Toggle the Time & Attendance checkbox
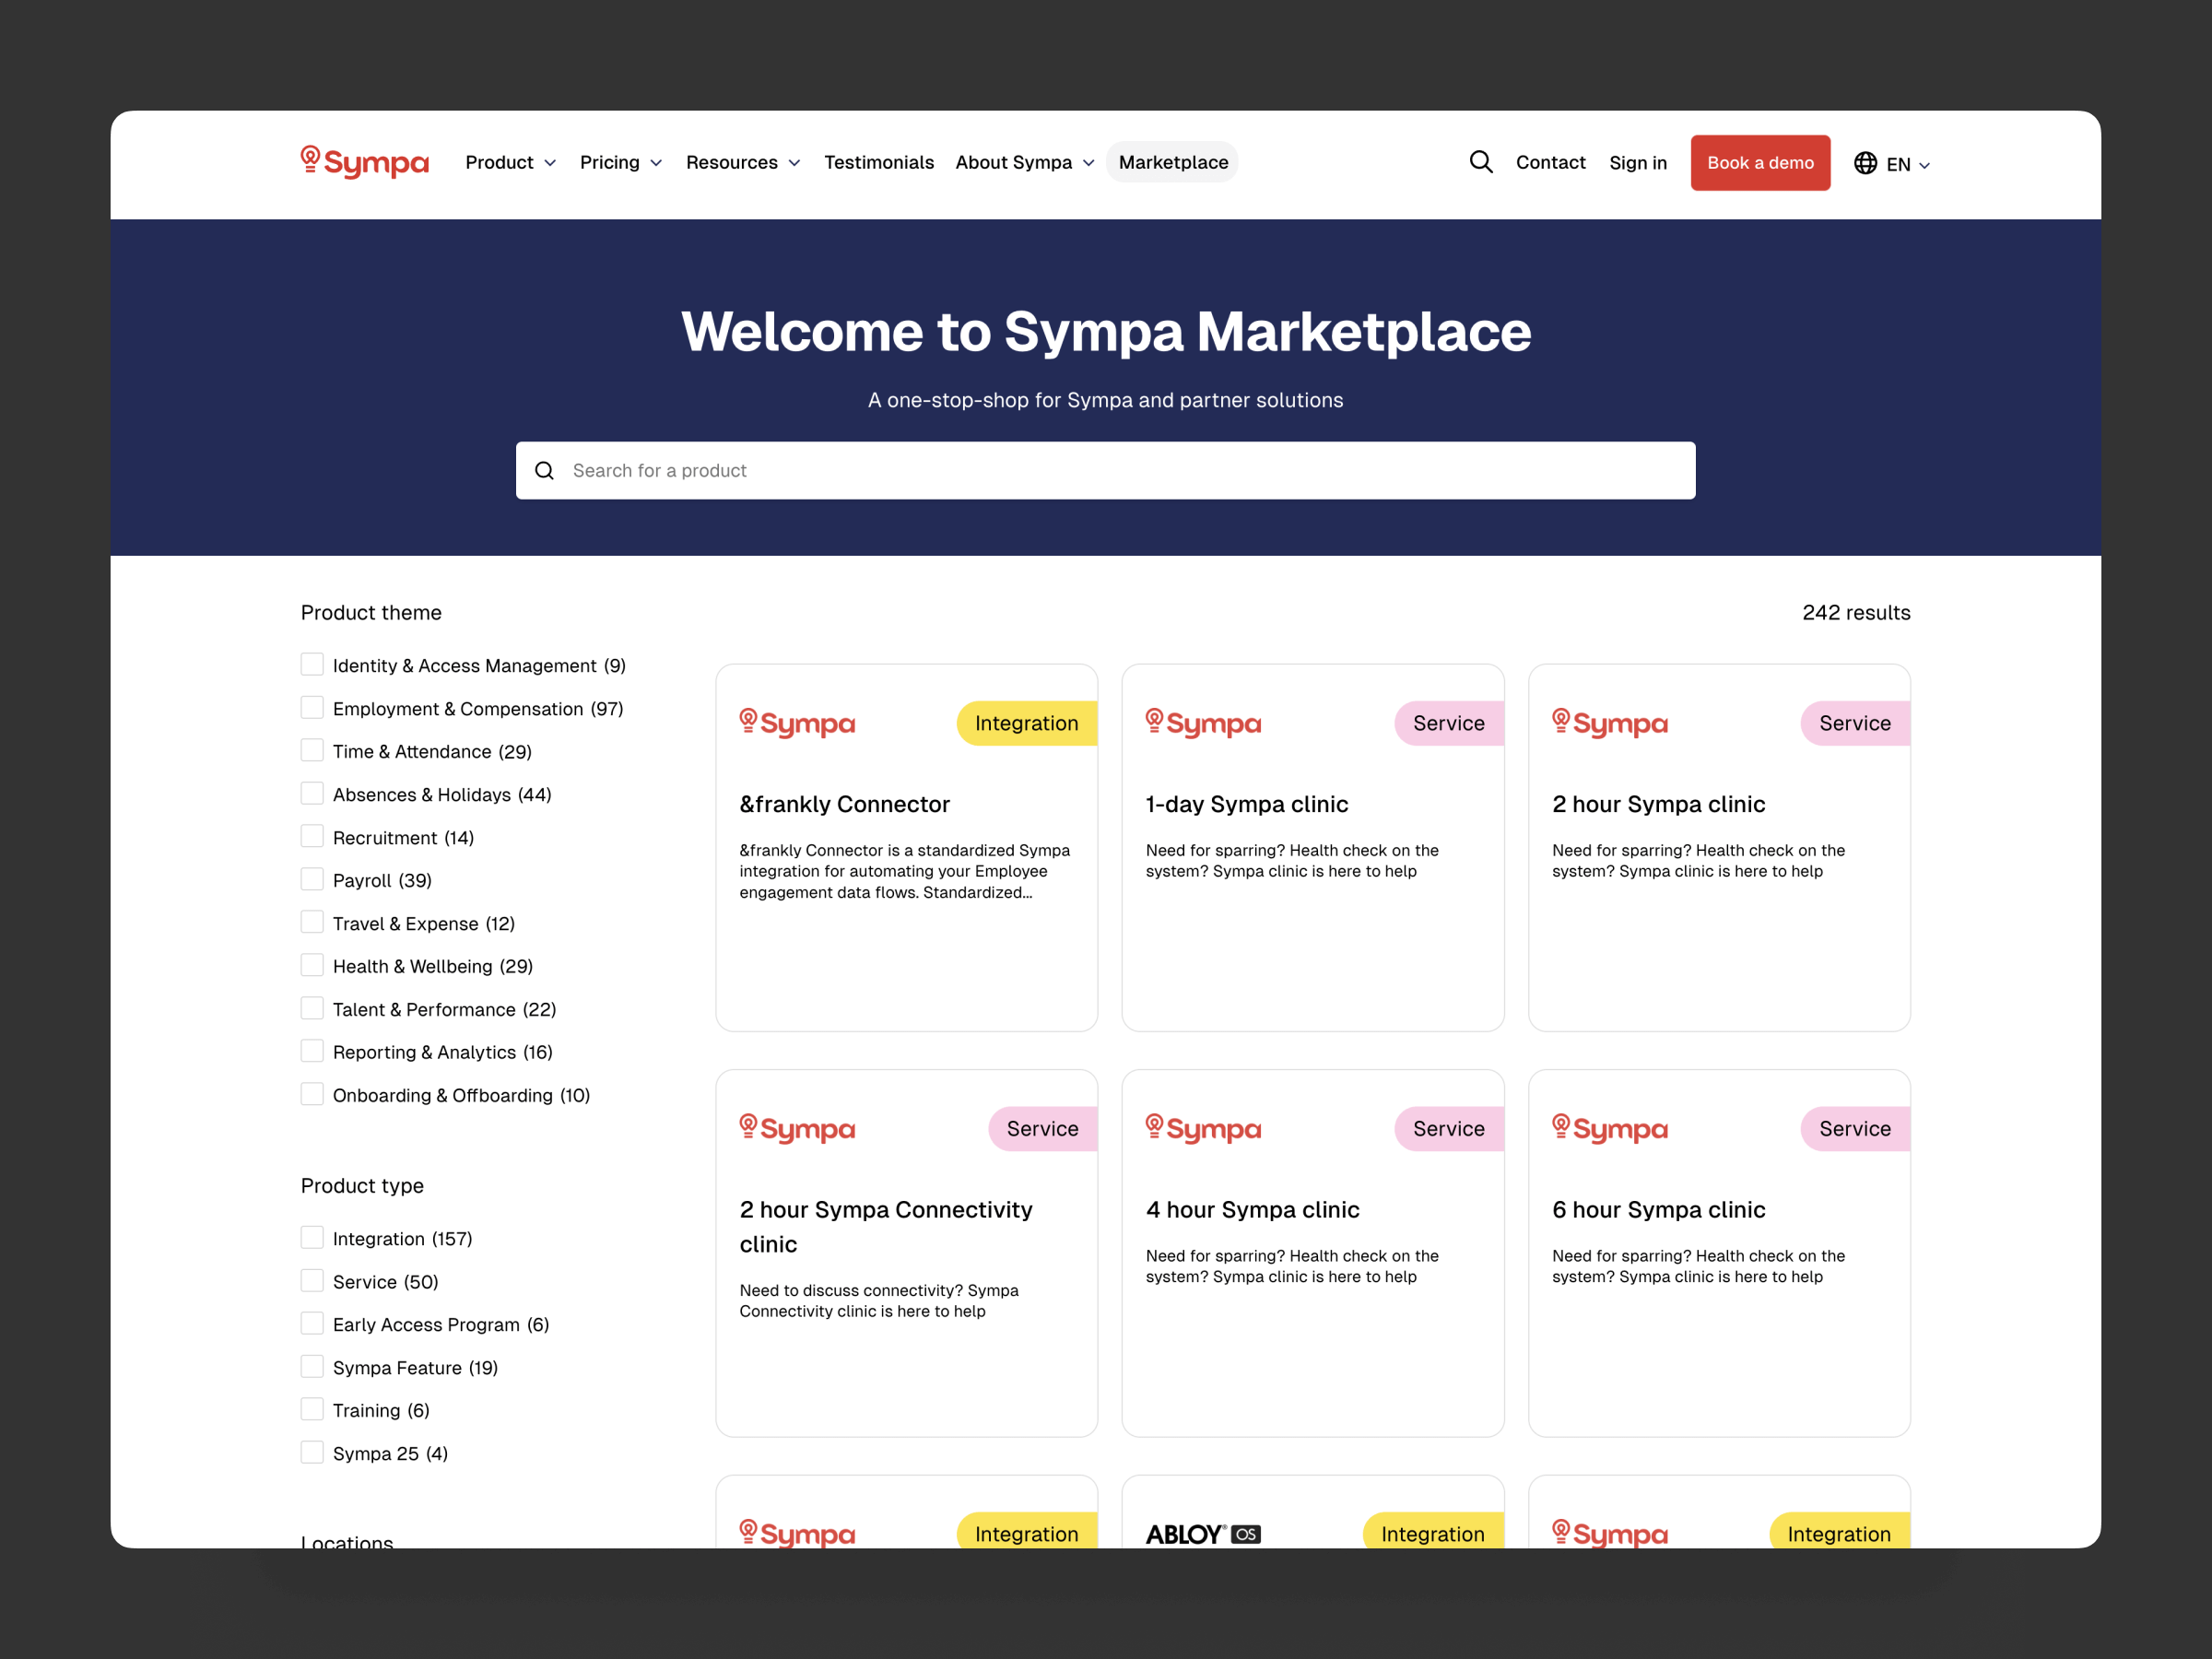Image resolution: width=2212 pixels, height=1659 pixels. pos(312,751)
